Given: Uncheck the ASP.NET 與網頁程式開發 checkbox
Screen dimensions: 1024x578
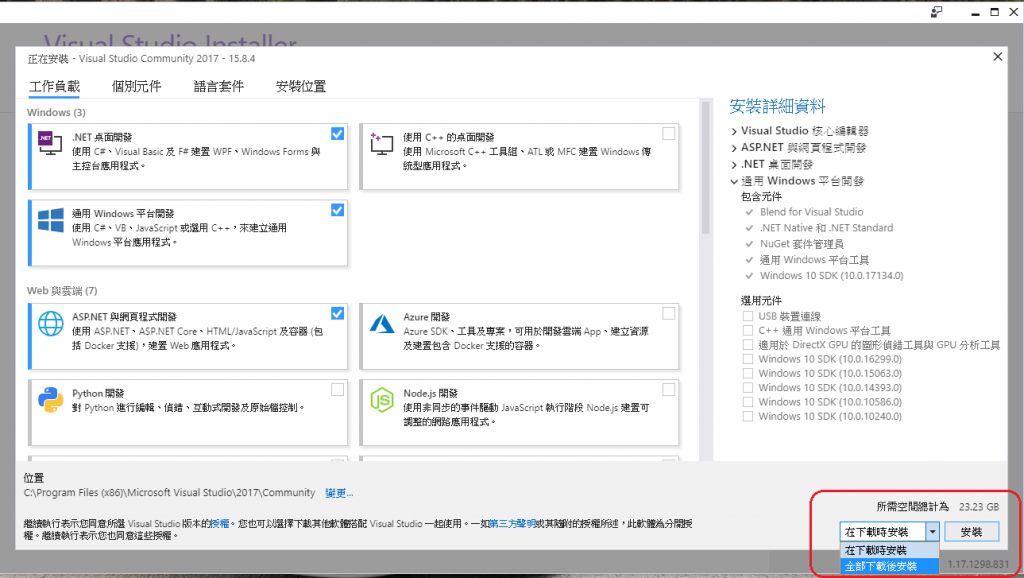Looking at the screenshot, I should click(337, 313).
